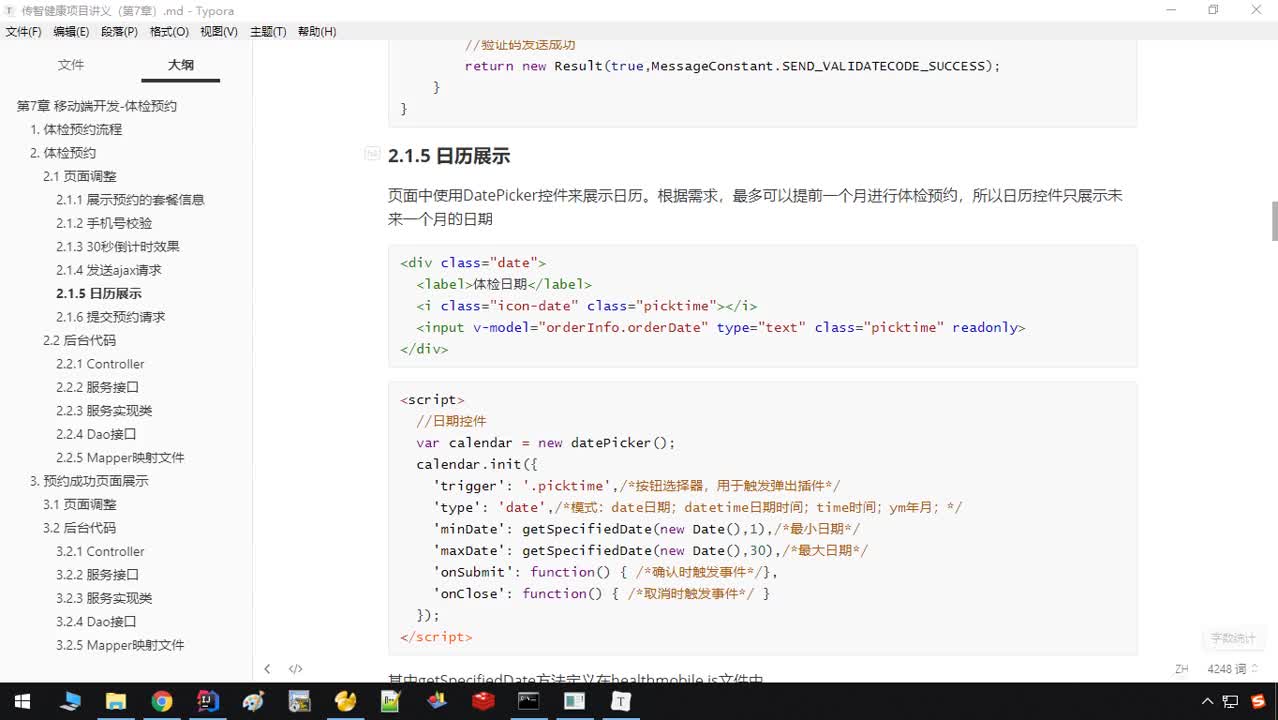This screenshot has height=720, width=1278.
Task: Click the ZH spell-check language indicator
Action: 1182,669
